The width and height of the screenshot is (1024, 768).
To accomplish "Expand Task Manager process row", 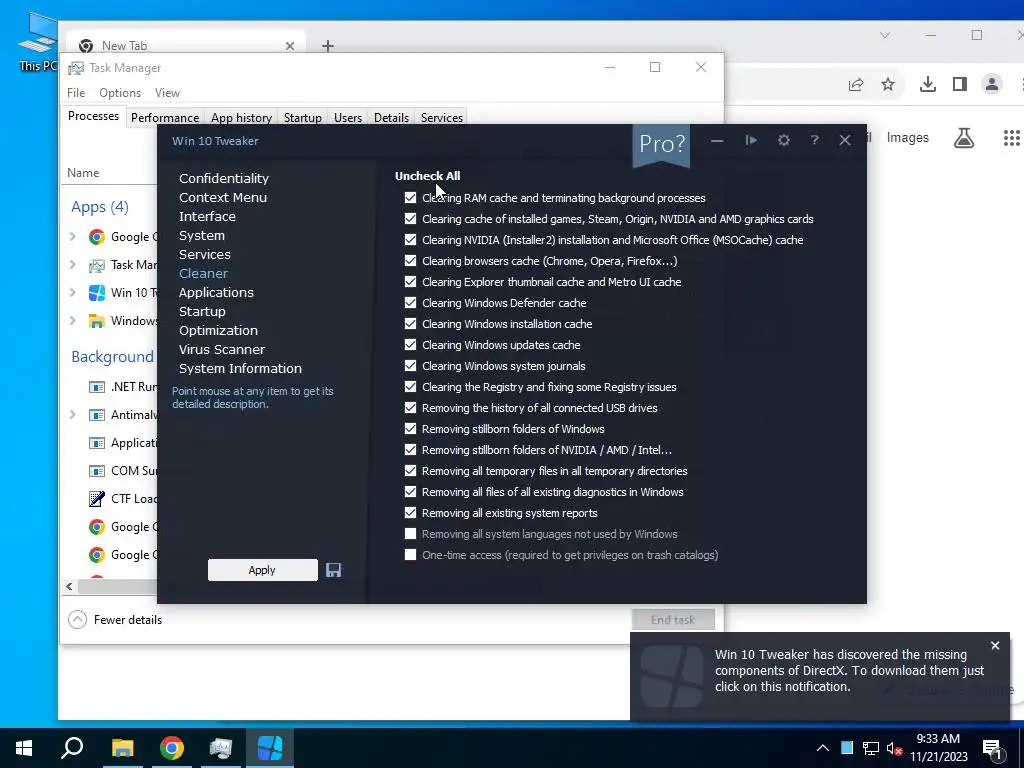I will coord(73,264).
